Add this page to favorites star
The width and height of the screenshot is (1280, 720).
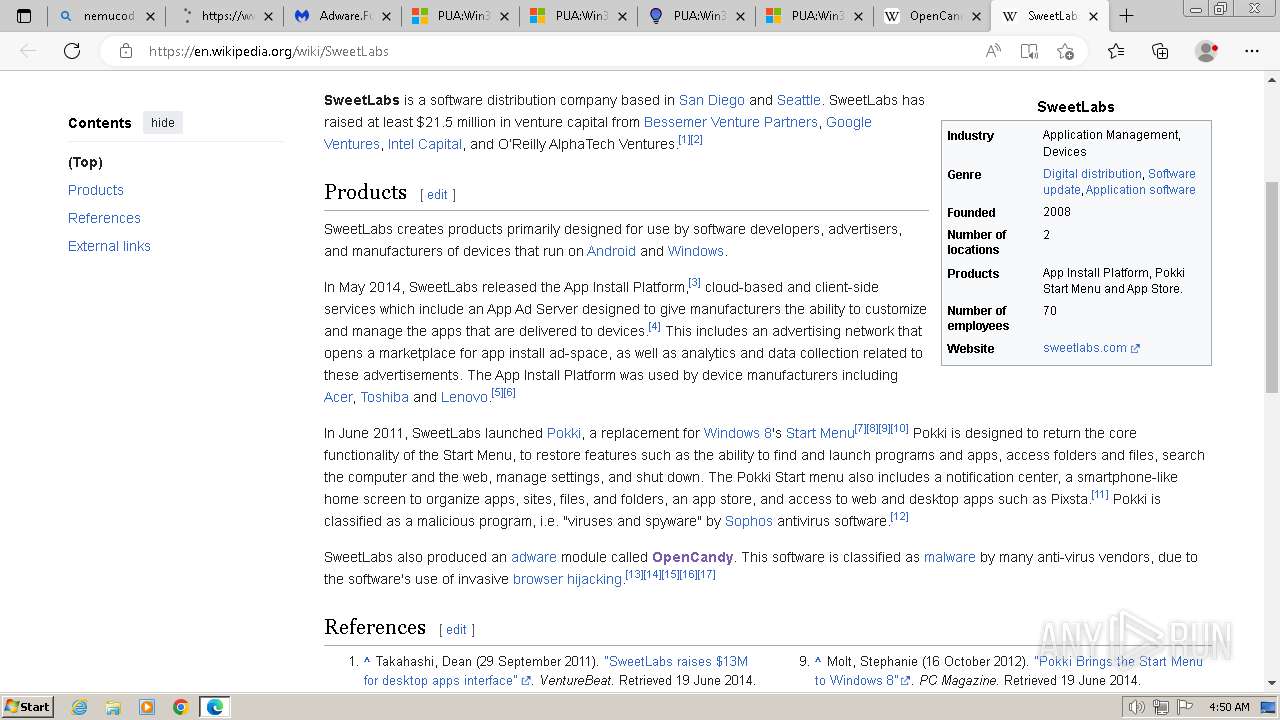pyautogui.click(x=1065, y=51)
